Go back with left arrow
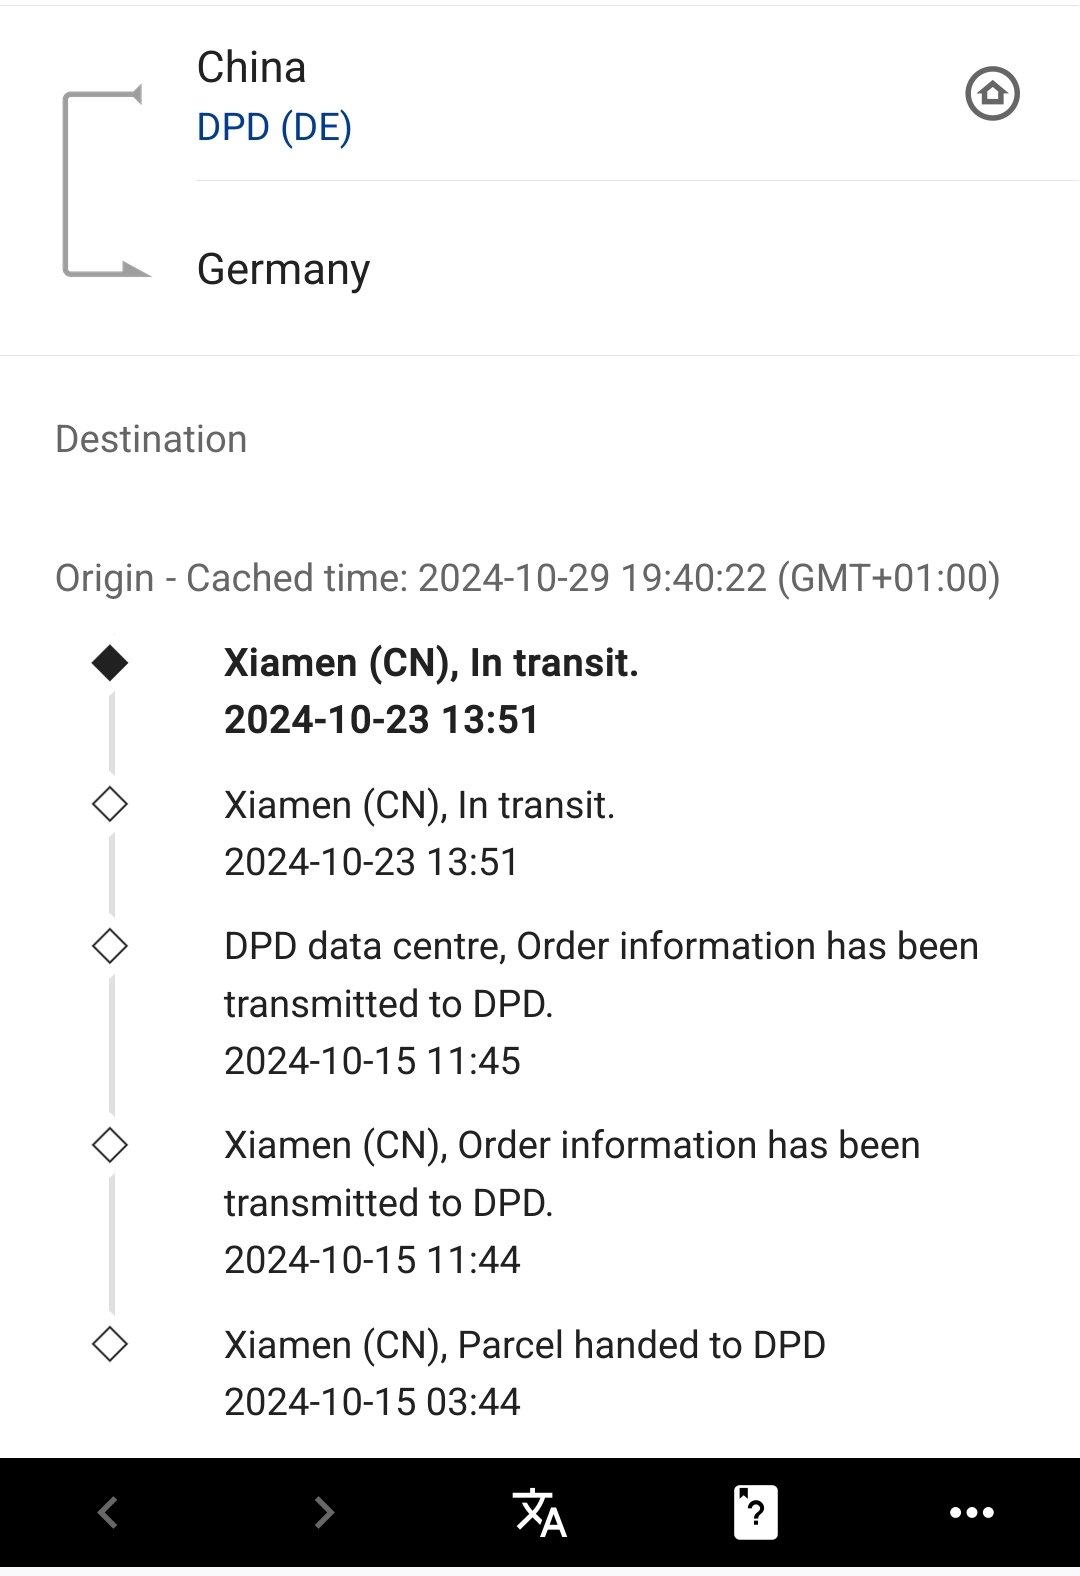Viewport: 1080px width, 1576px height. [x=108, y=1512]
